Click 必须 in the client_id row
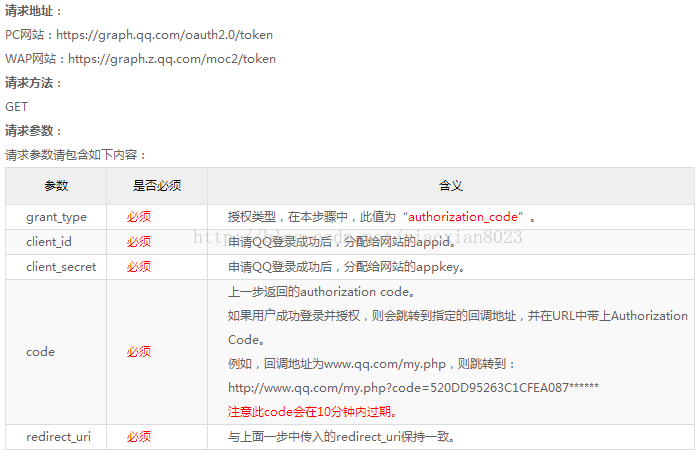698x452 pixels. point(138,242)
